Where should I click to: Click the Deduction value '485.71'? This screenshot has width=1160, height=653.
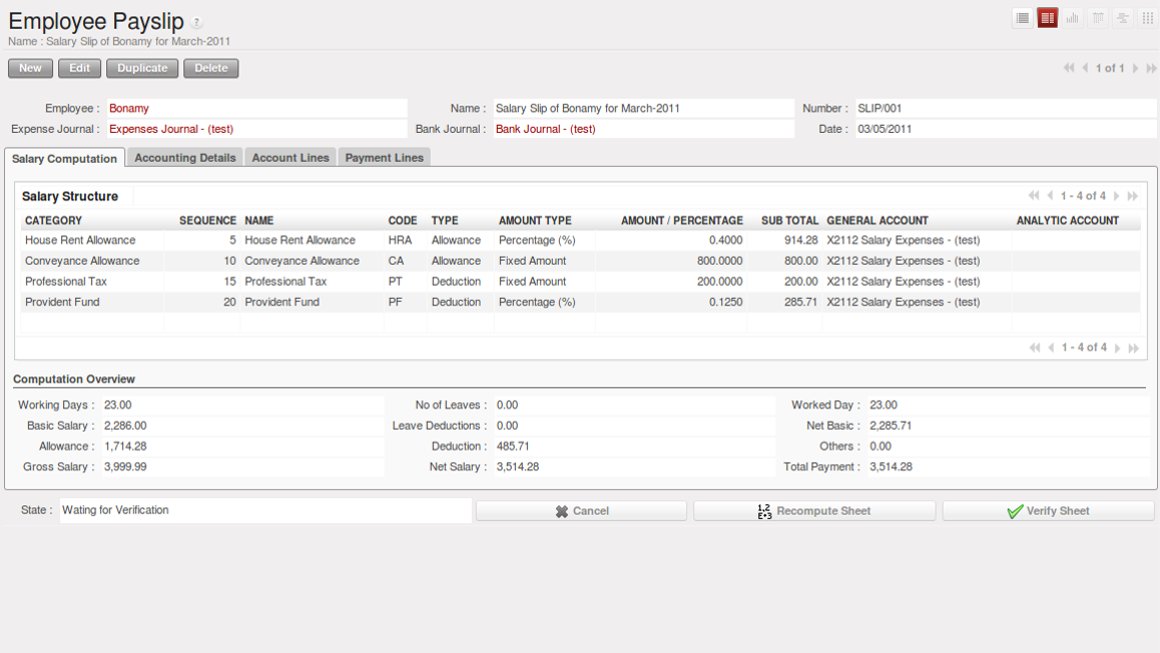pyautogui.click(x=513, y=447)
